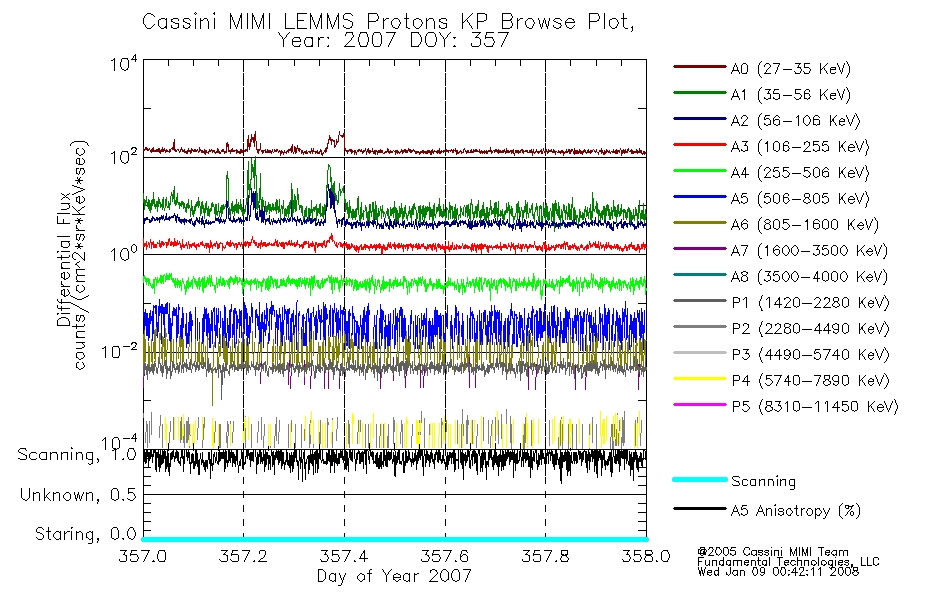The image size is (950, 600).
Task: Click the A6 (805-1600 KeV) legend label
Action: click(x=805, y=225)
